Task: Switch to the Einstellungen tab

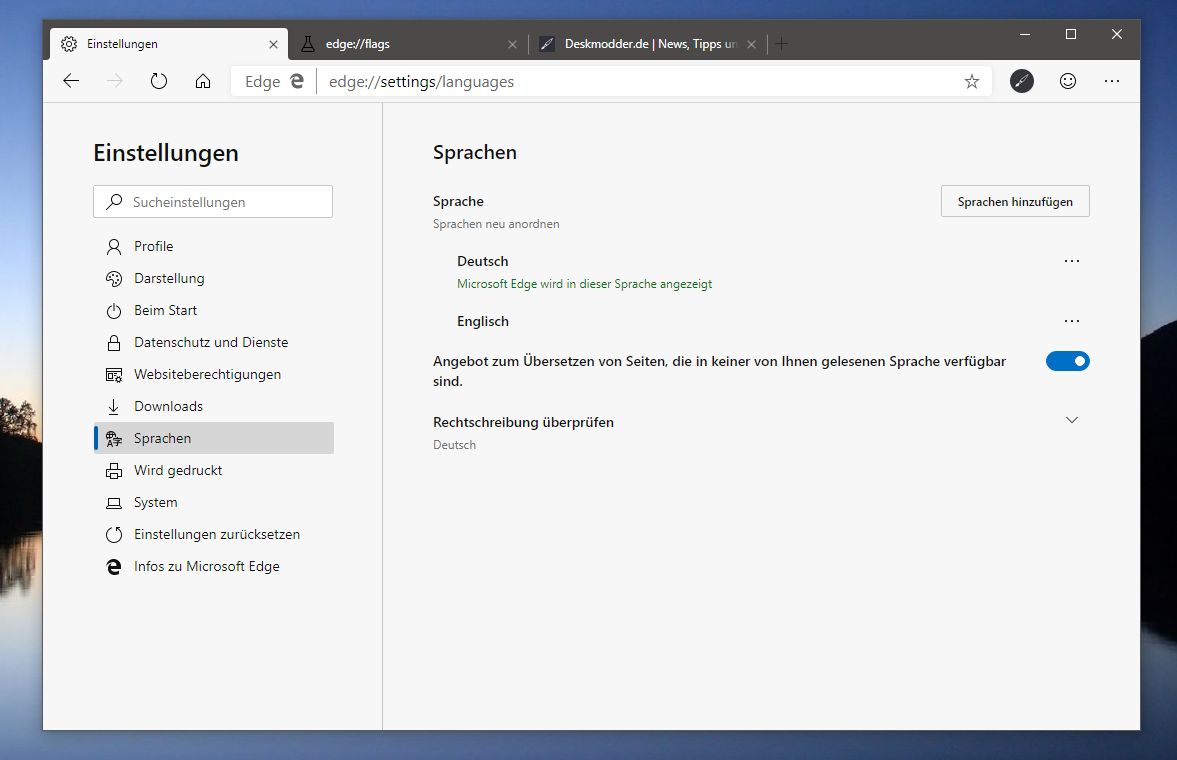Action: [170, 44]
